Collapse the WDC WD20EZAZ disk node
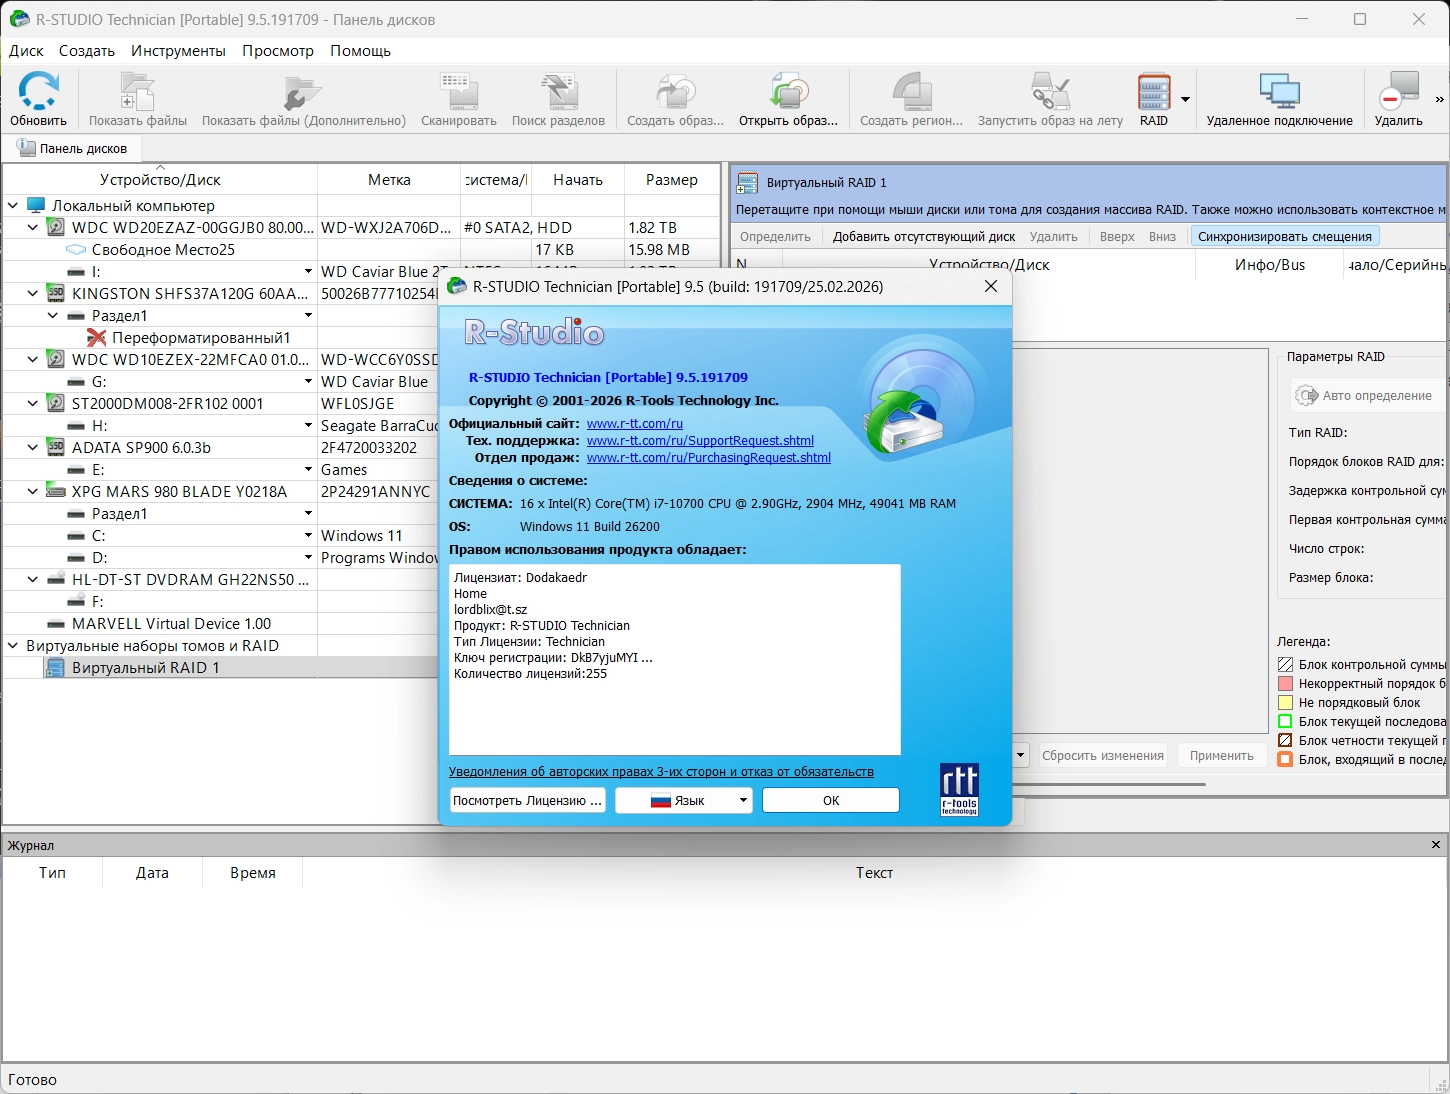The height and width of the screenshot is (1094, 1450). click(33, 227)
